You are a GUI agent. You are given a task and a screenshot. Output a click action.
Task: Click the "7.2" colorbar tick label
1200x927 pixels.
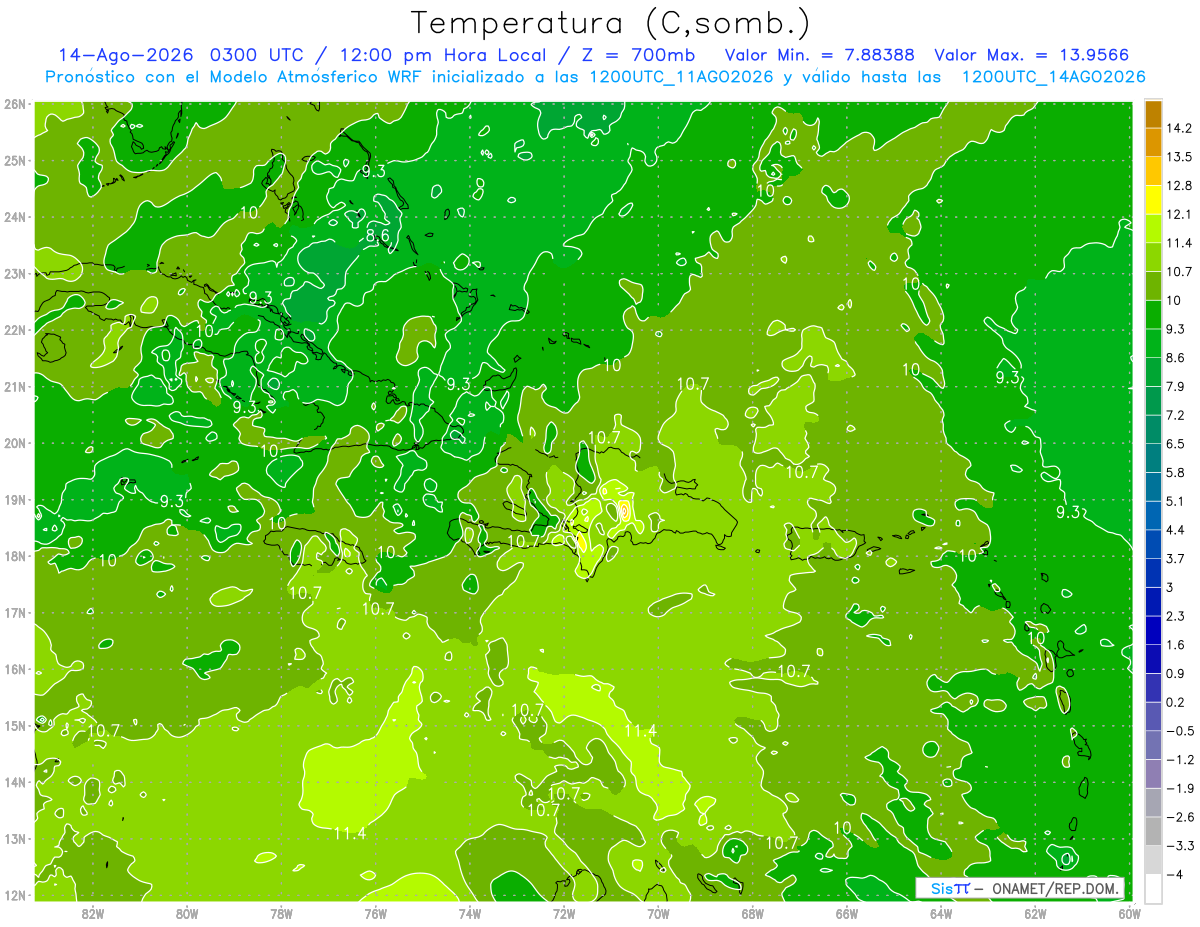[x=1176, y=415]
